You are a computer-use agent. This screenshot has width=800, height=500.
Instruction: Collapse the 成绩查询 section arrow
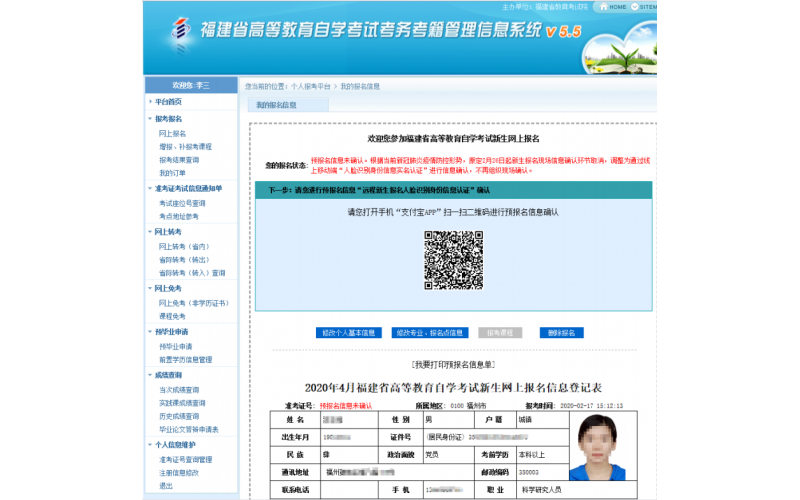(150, 375)
